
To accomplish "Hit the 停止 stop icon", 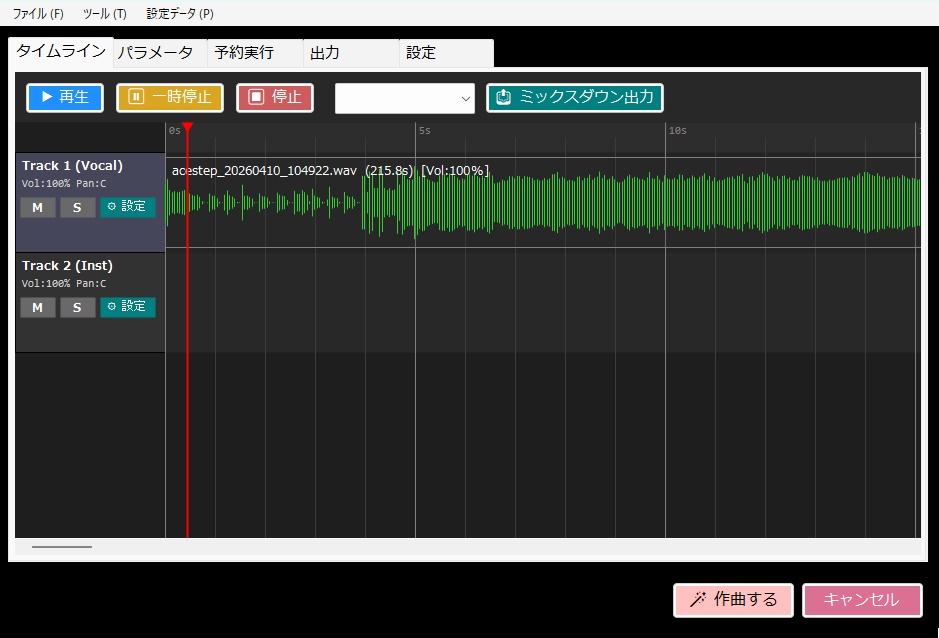I will (256, 97).
